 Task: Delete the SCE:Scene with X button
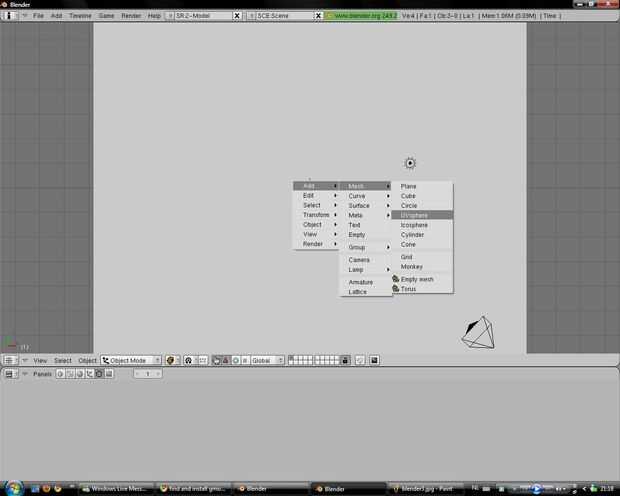coord(318,16)
